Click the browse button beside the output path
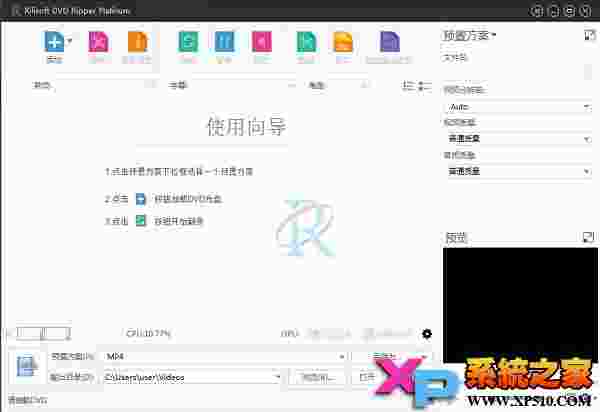Image resolution: width=600 pixels, height=412 pixels. coord(318,378)
